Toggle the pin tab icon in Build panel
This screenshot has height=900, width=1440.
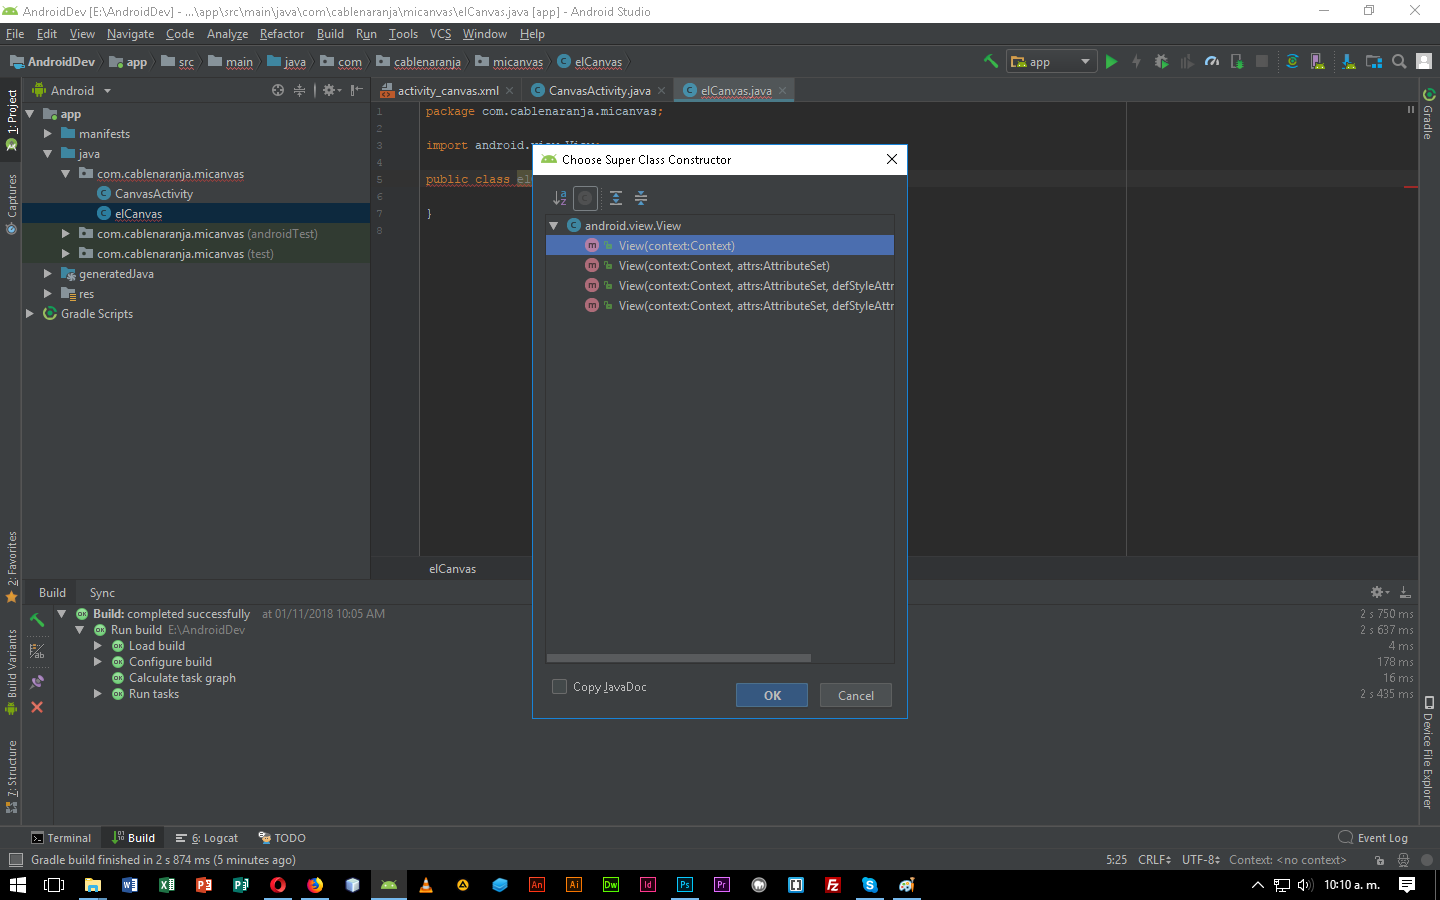(37, 682)
